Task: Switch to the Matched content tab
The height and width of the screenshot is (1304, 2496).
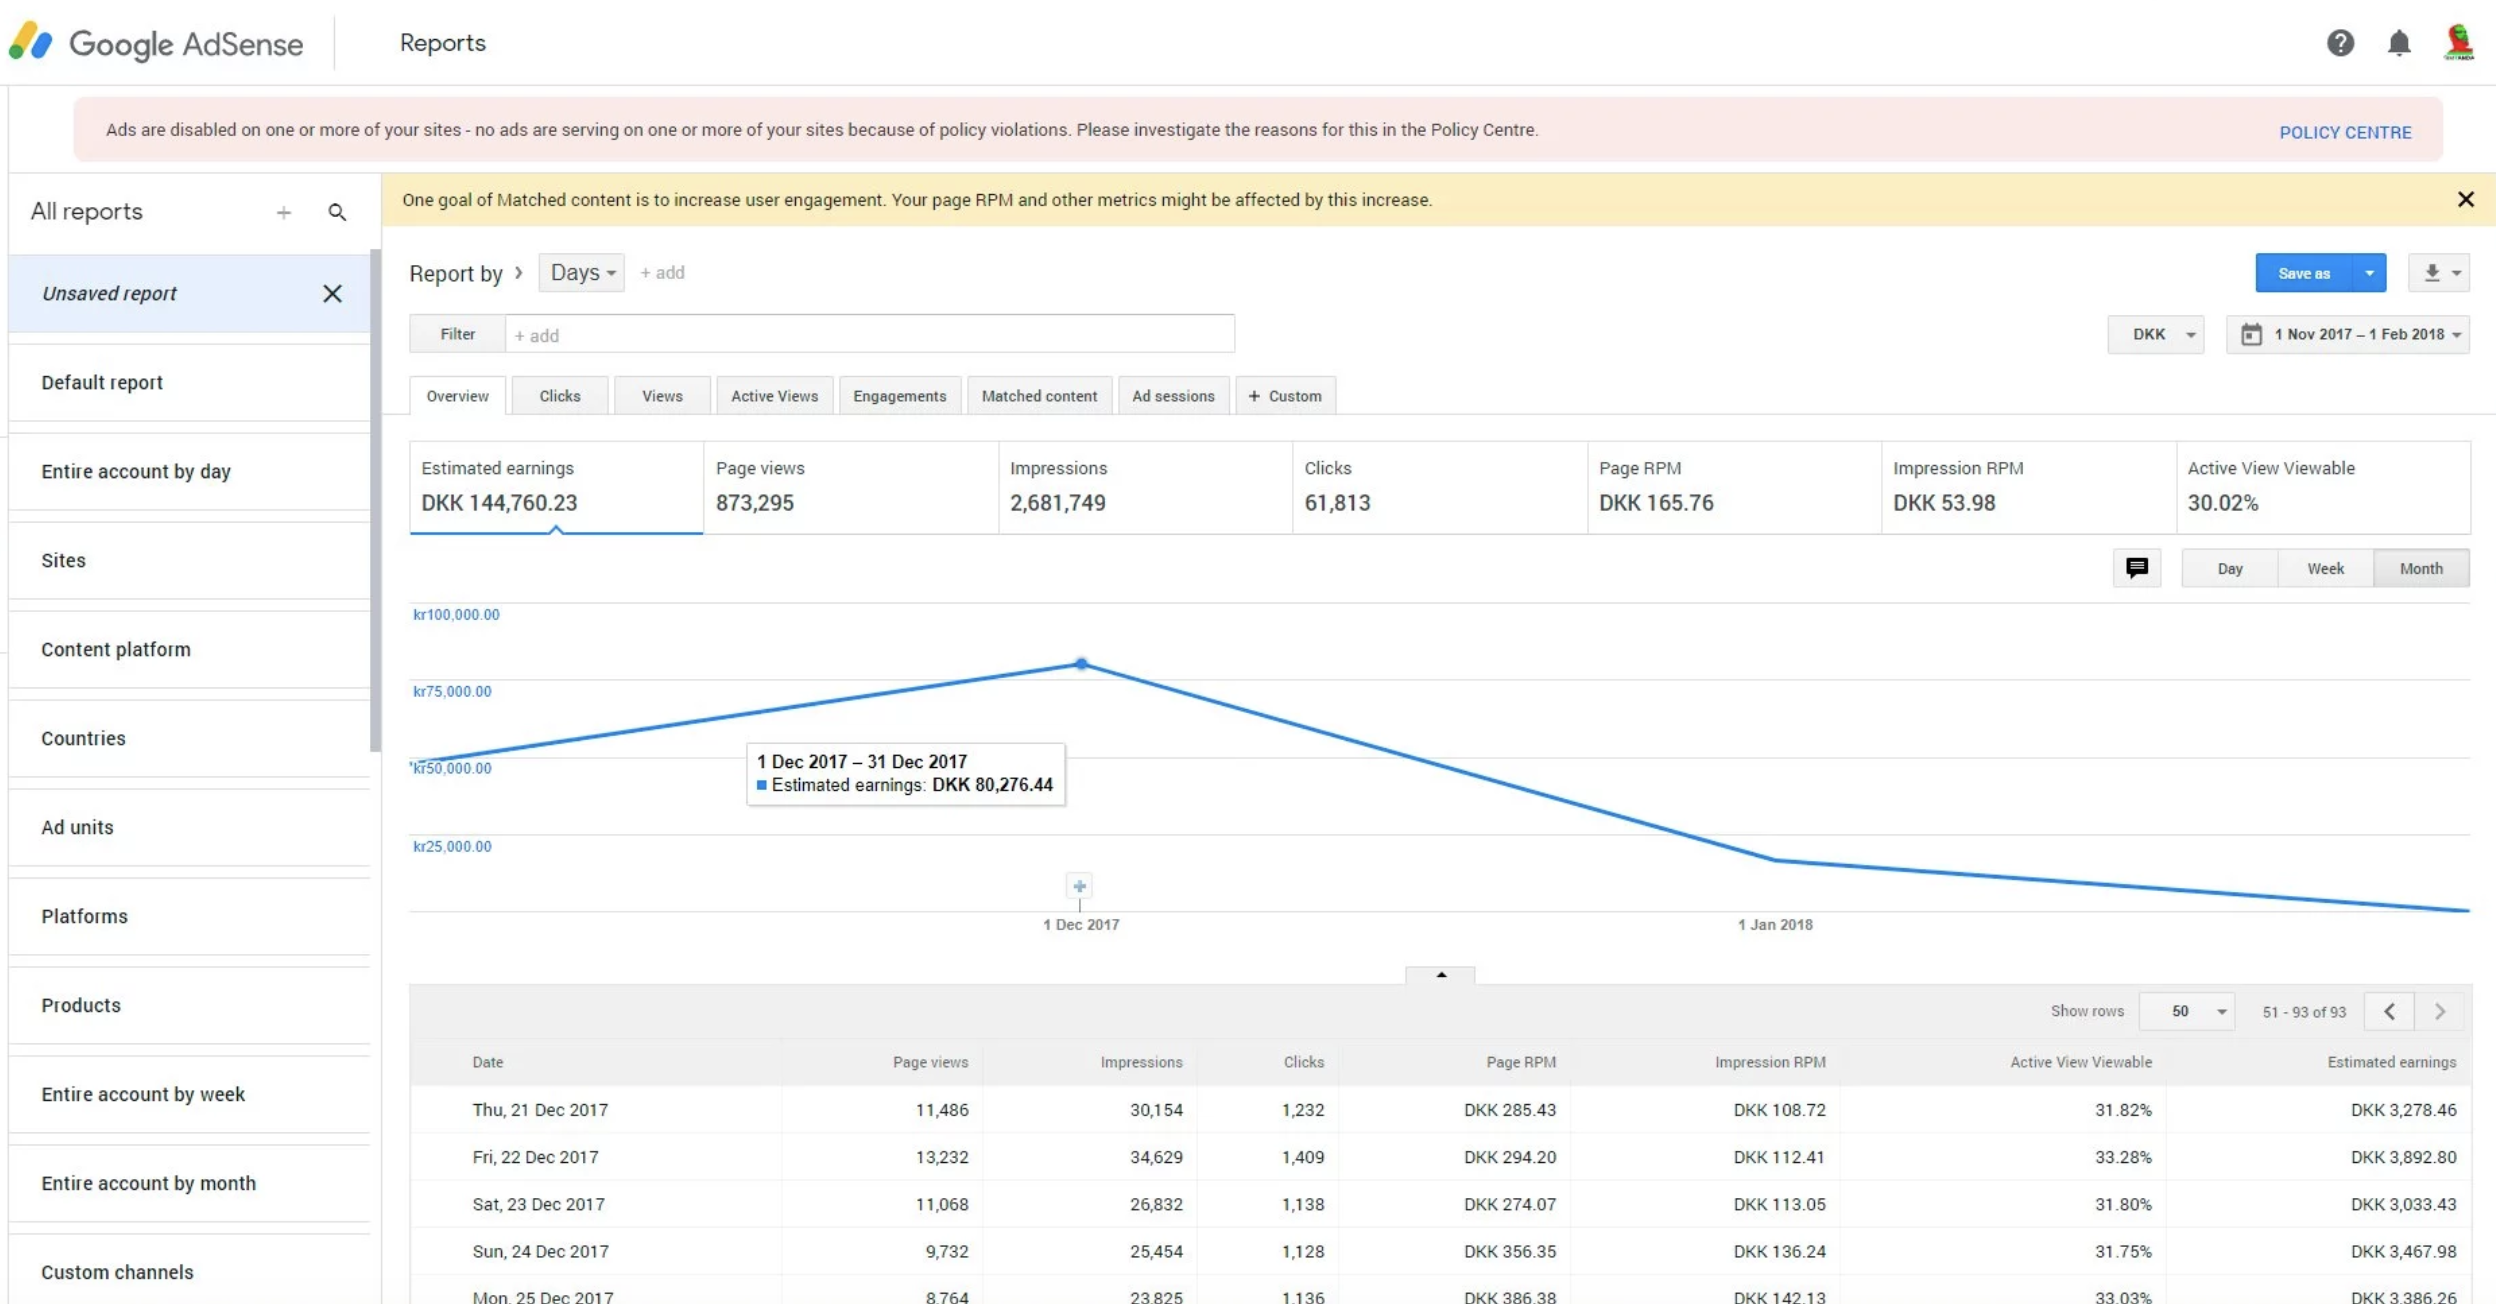Action: pos(1038,396)
